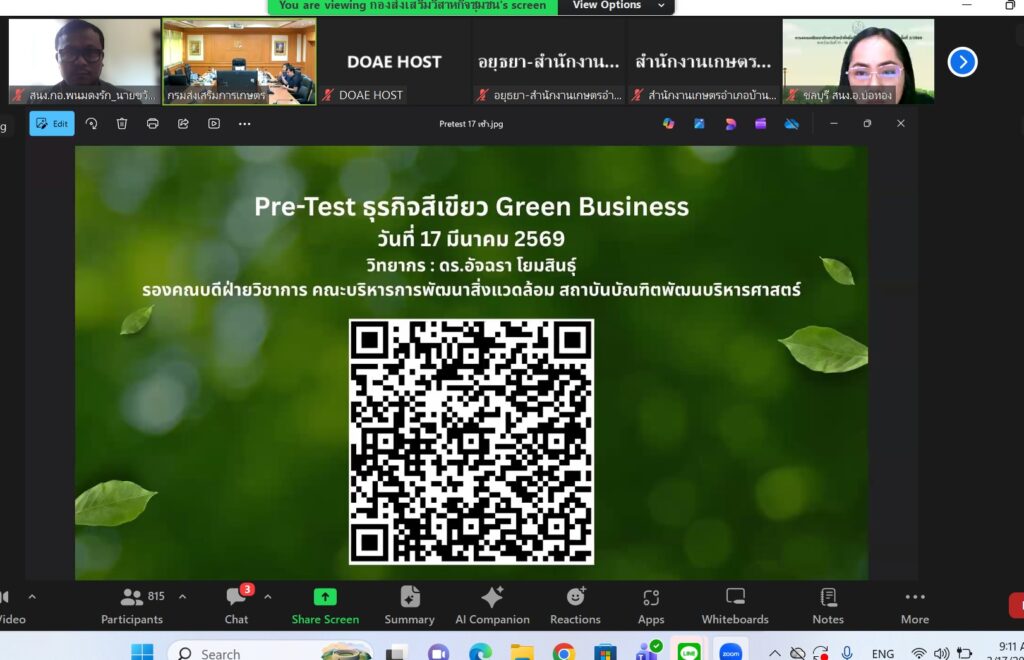Open the Zoom meeting Summary
The width and height of the screenshot is (1024, 660).
pos(410,605)
